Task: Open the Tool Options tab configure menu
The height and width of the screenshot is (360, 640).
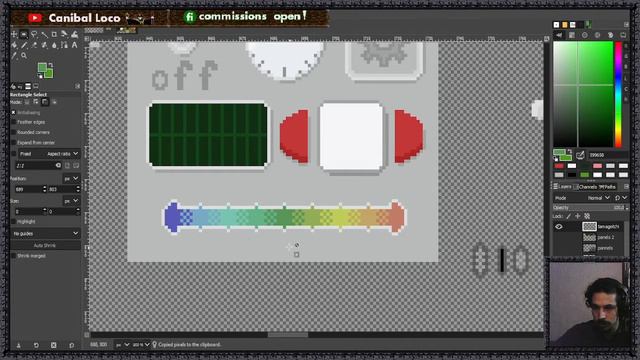Action: pyautogui.click(x=78, y=86)
